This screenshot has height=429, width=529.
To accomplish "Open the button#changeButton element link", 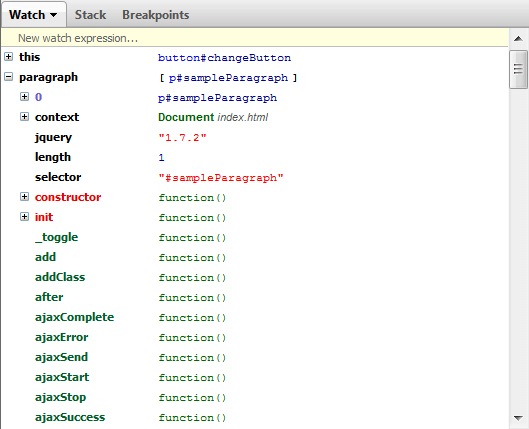I will pos(224,58).
